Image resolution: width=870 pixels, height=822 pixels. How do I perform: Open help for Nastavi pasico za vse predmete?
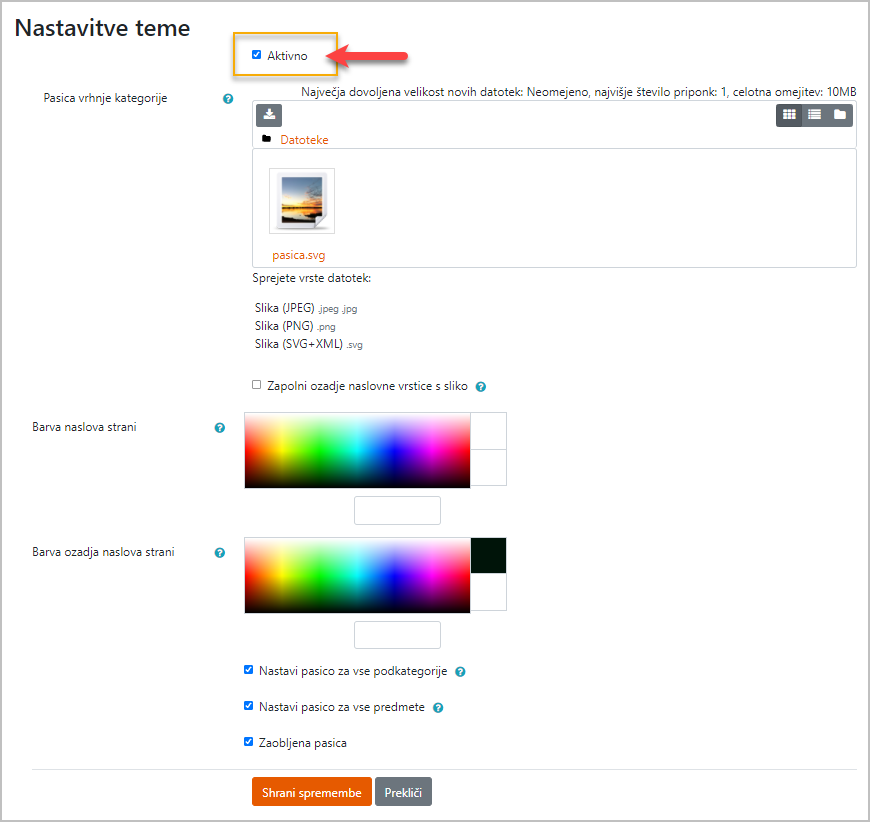click(438, 708)
